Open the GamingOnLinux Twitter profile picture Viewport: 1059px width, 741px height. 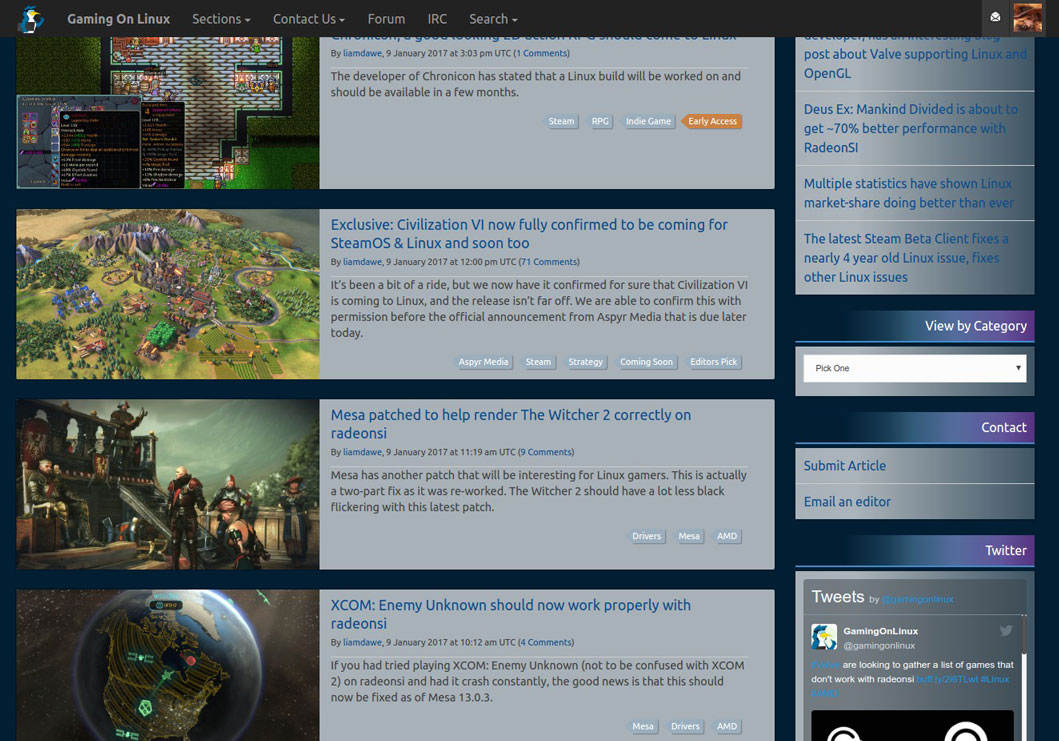[x=823, y=635]
